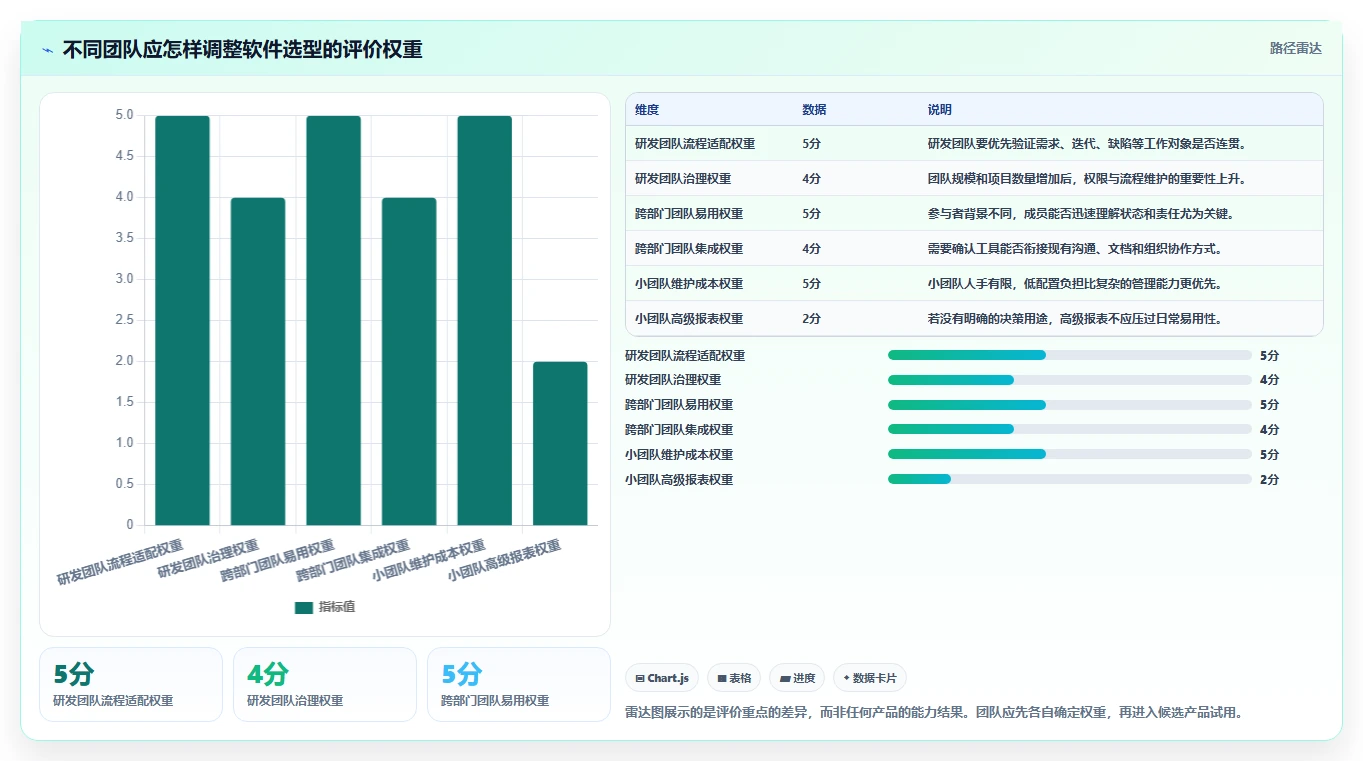Click the blue icon beside the page title
Image resolution: width=1363 pixels, height=761 pixels.
48,50
